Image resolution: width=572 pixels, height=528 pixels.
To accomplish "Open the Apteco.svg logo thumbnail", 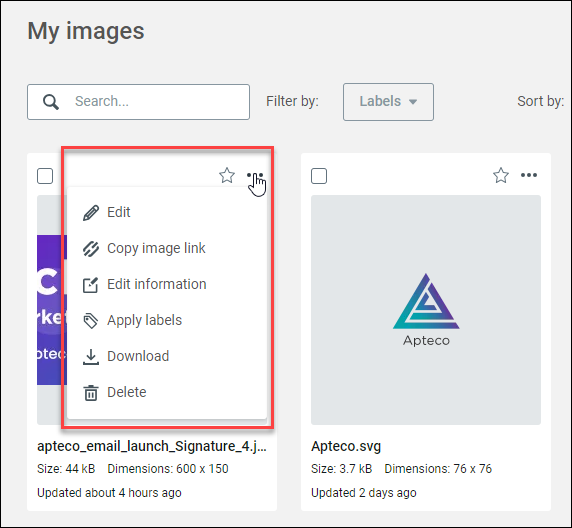I will 426,310.
